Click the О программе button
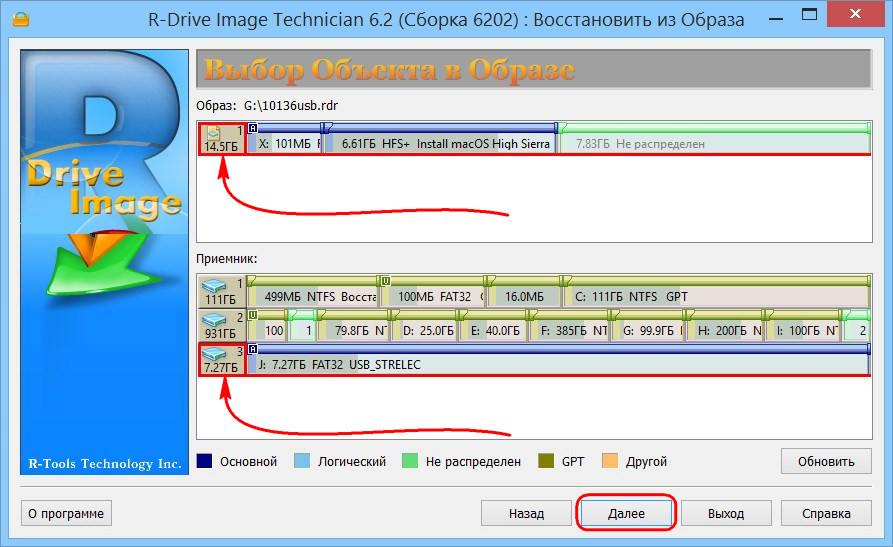This screenshot has height=547, width=893. click(x=66, y=513)
